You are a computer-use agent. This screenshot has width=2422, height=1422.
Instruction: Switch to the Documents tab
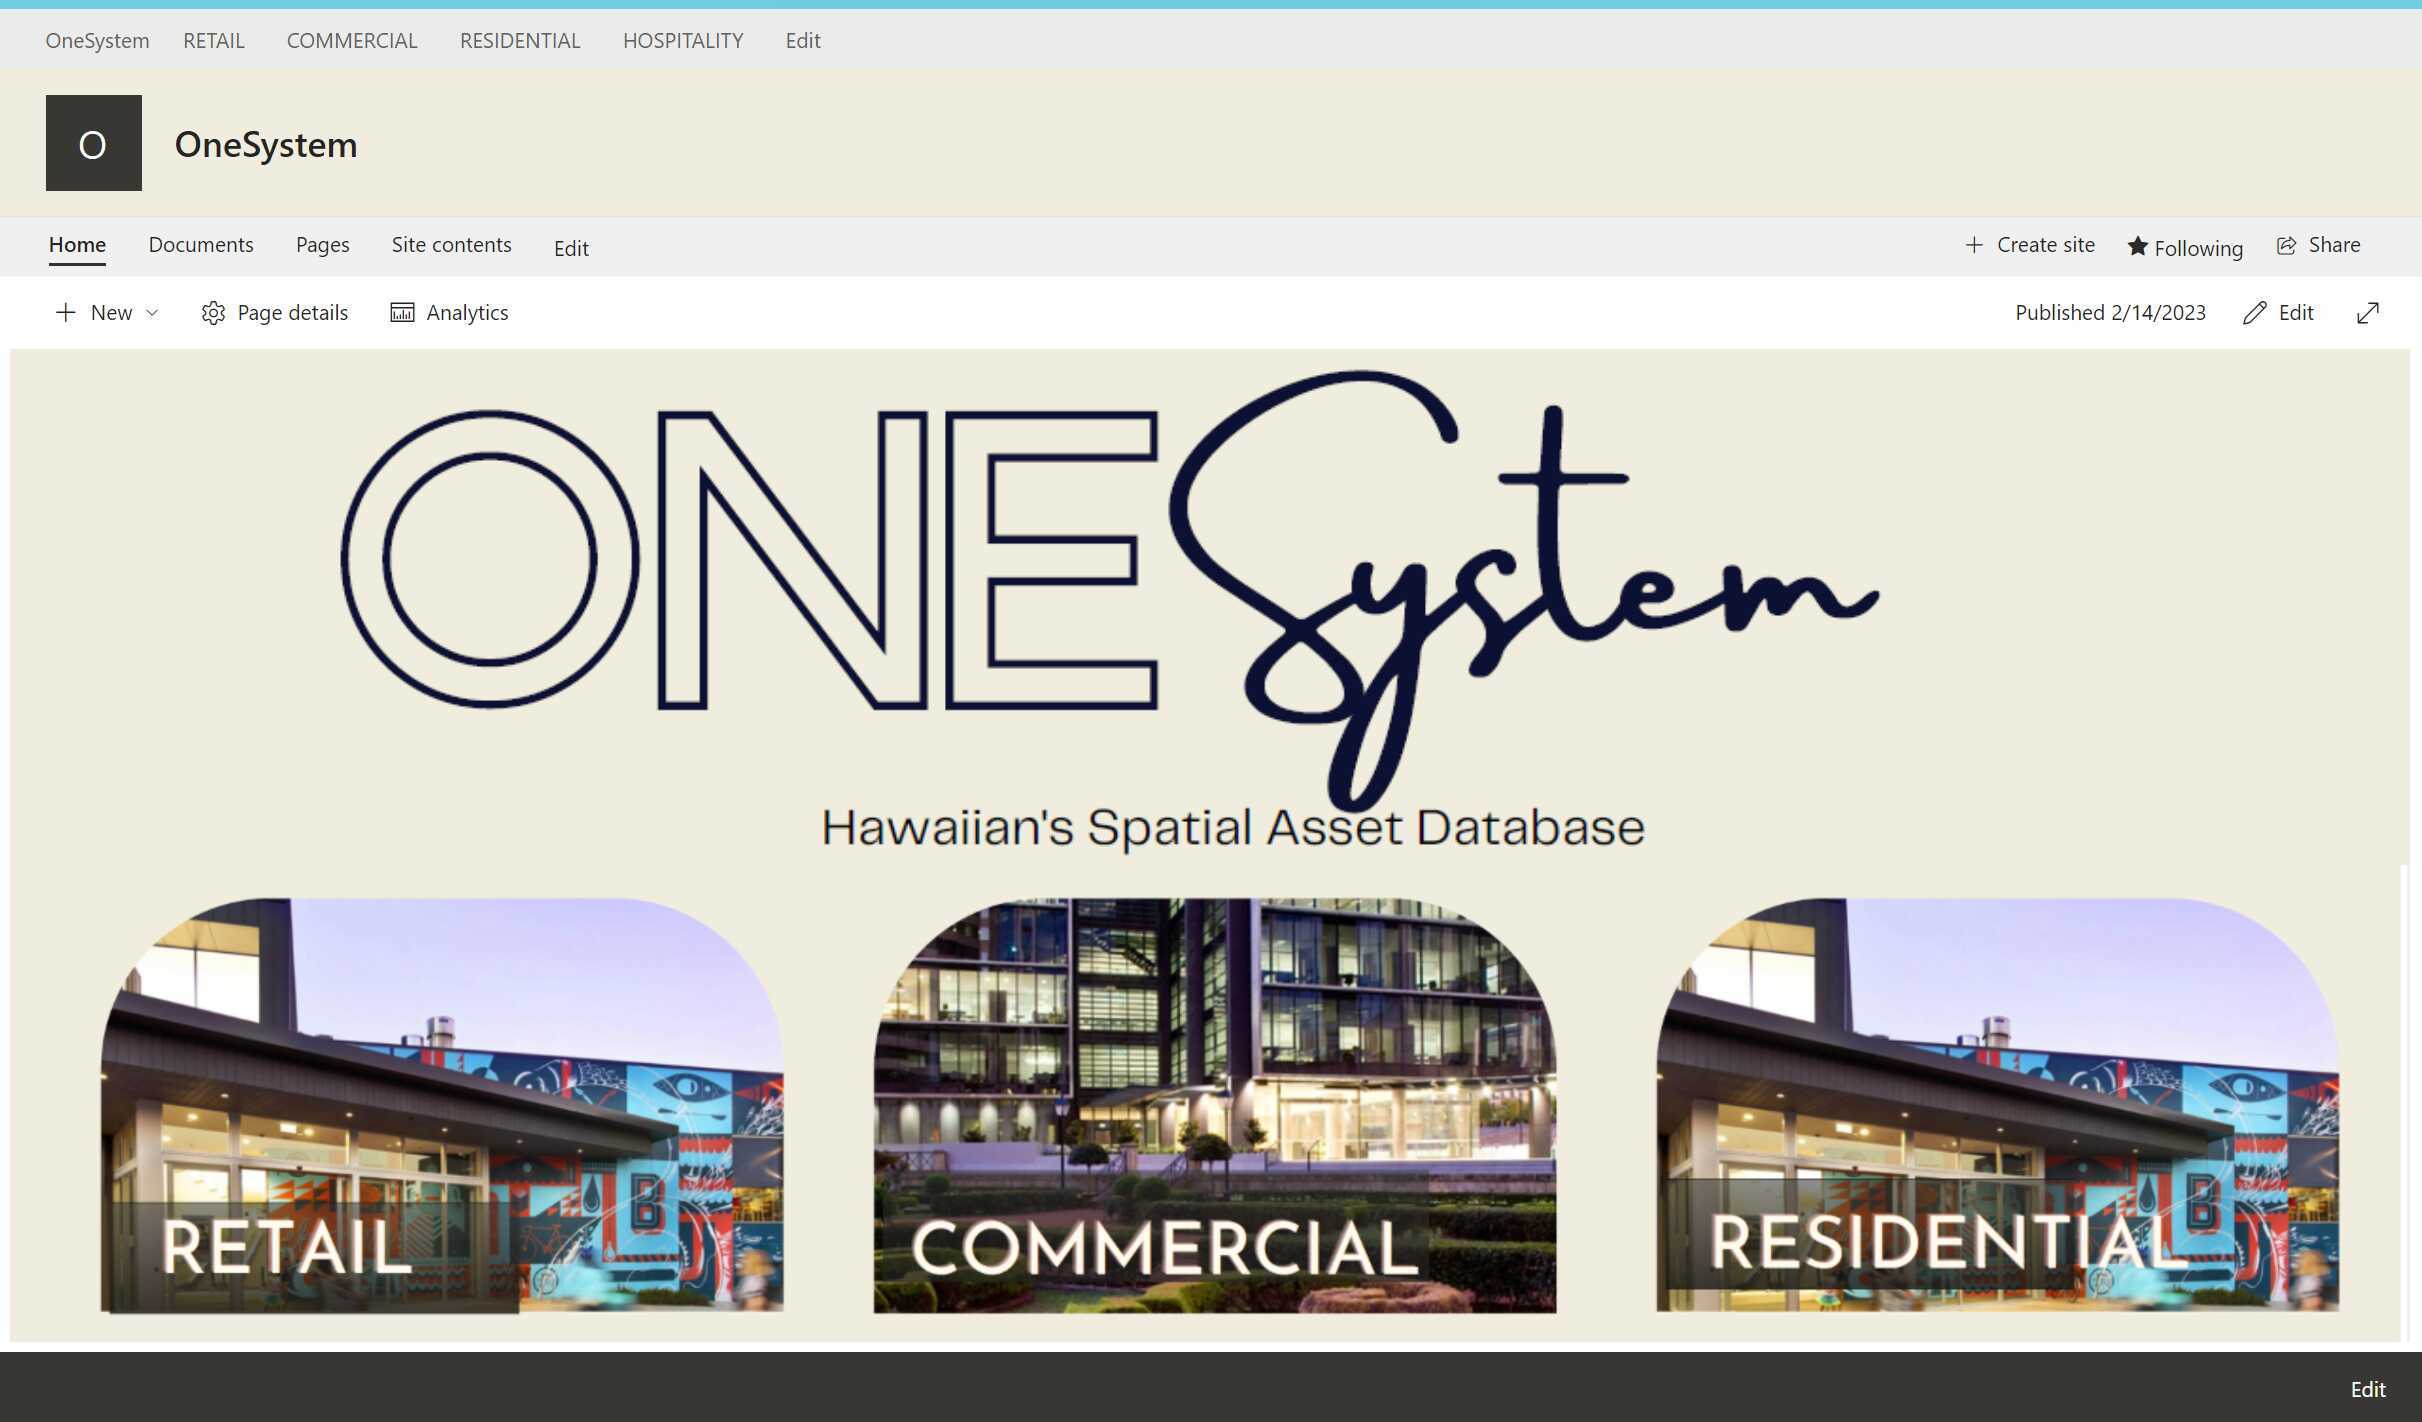tap(200, 245)
